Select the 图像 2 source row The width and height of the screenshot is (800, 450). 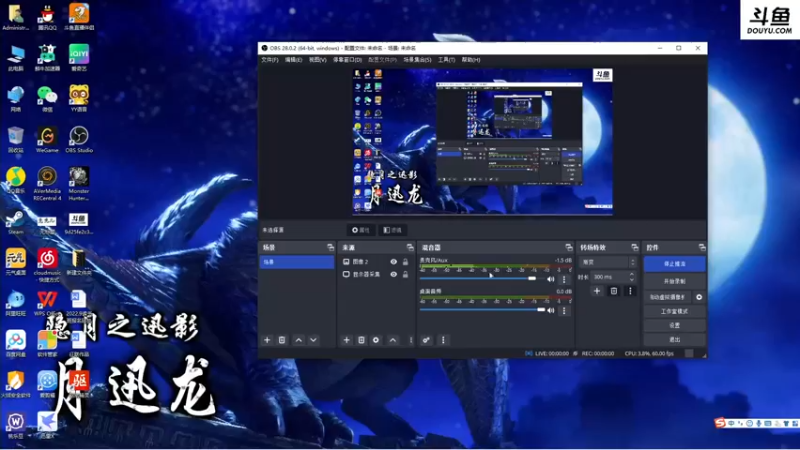(376, 262)
